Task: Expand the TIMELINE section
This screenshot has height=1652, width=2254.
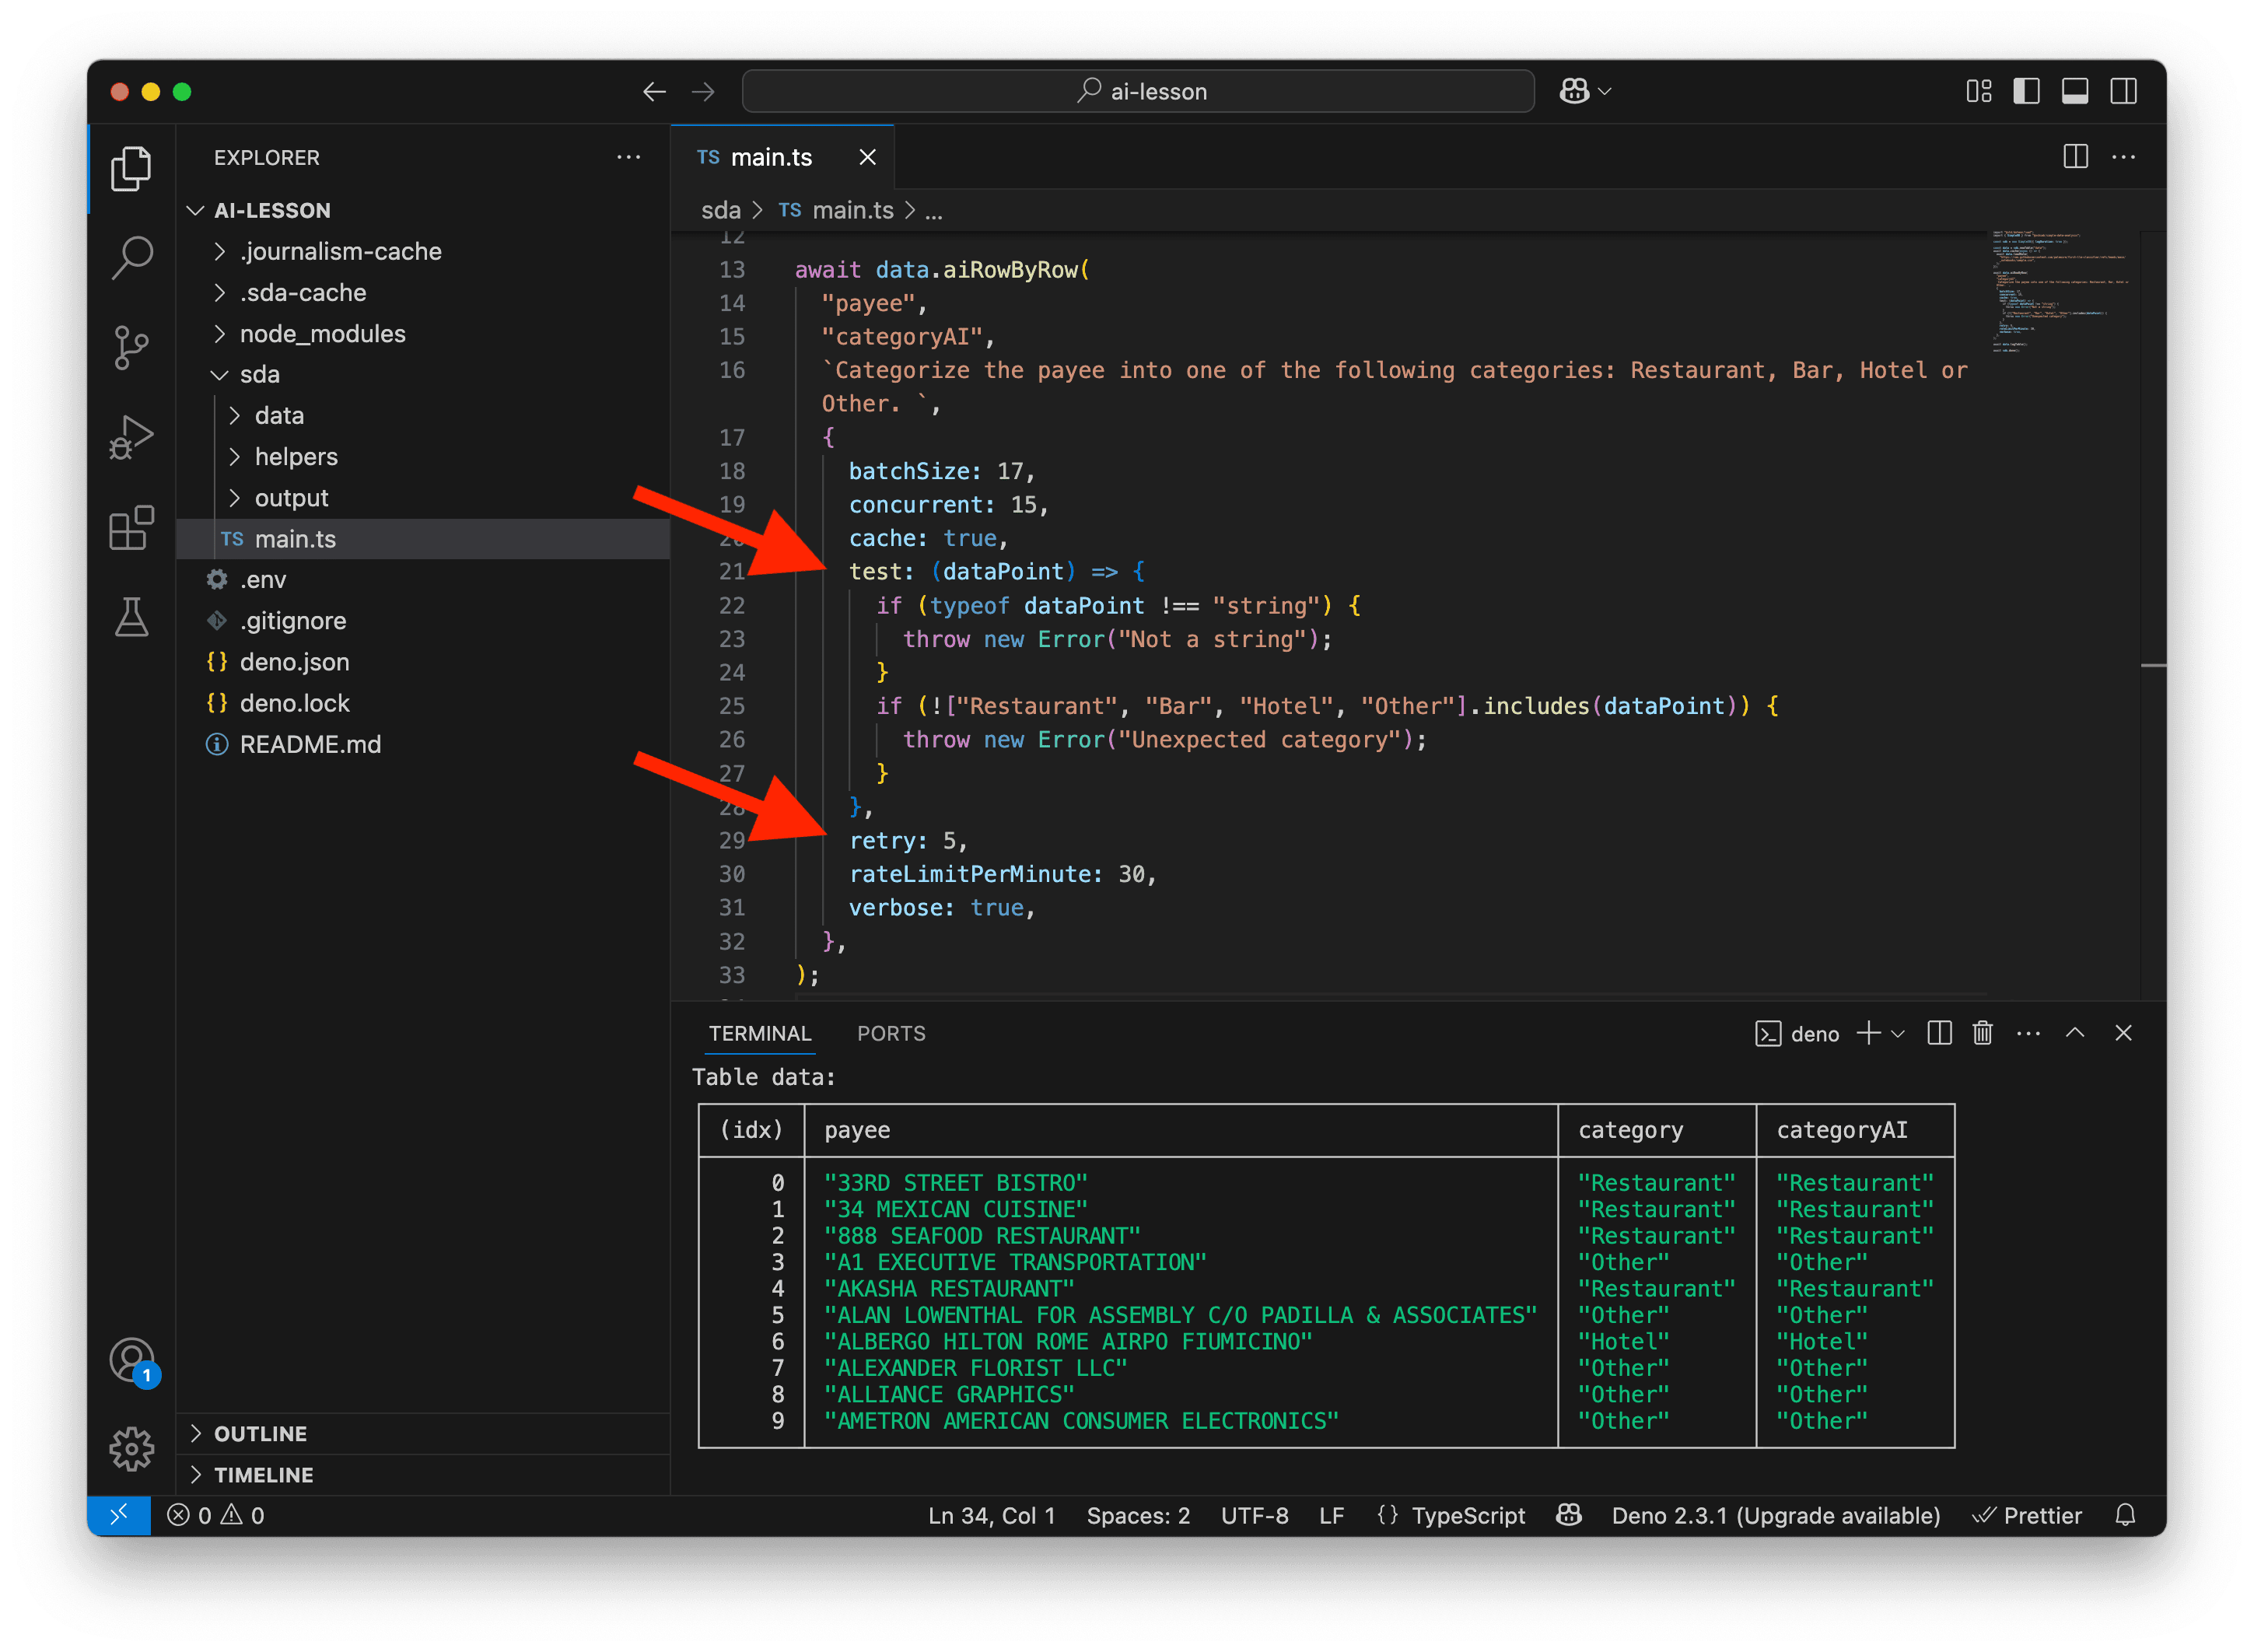Action: pyautogui.click(x=423, y=1474)
